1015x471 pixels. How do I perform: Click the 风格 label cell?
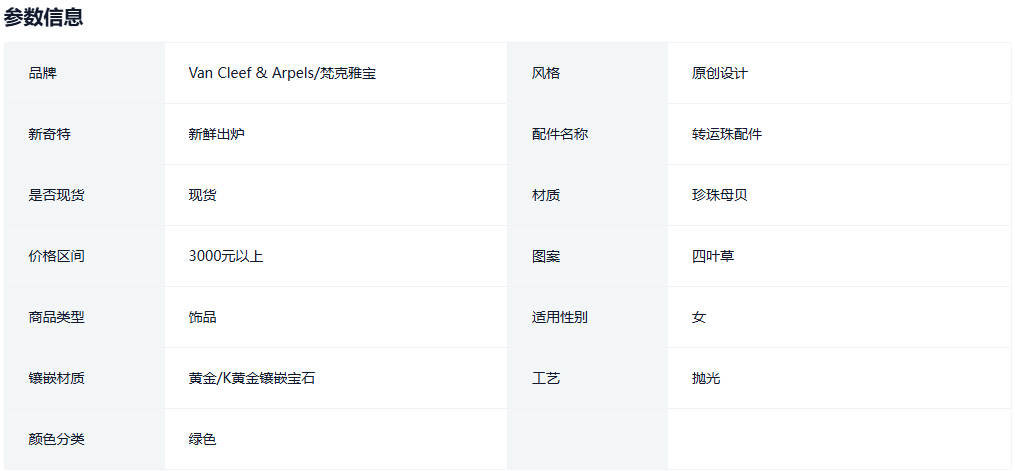pyautogui.click(x=546, y=73)
